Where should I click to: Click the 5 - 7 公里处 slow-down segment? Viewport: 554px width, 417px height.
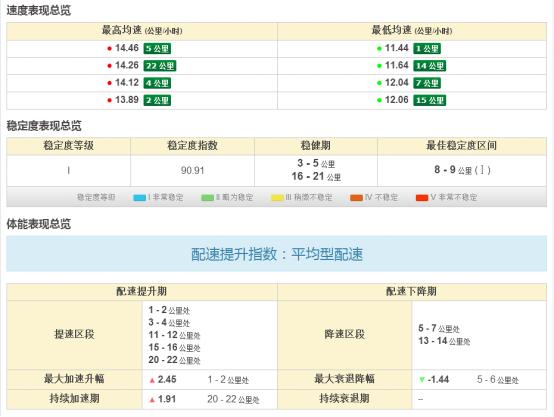[439, 329]
